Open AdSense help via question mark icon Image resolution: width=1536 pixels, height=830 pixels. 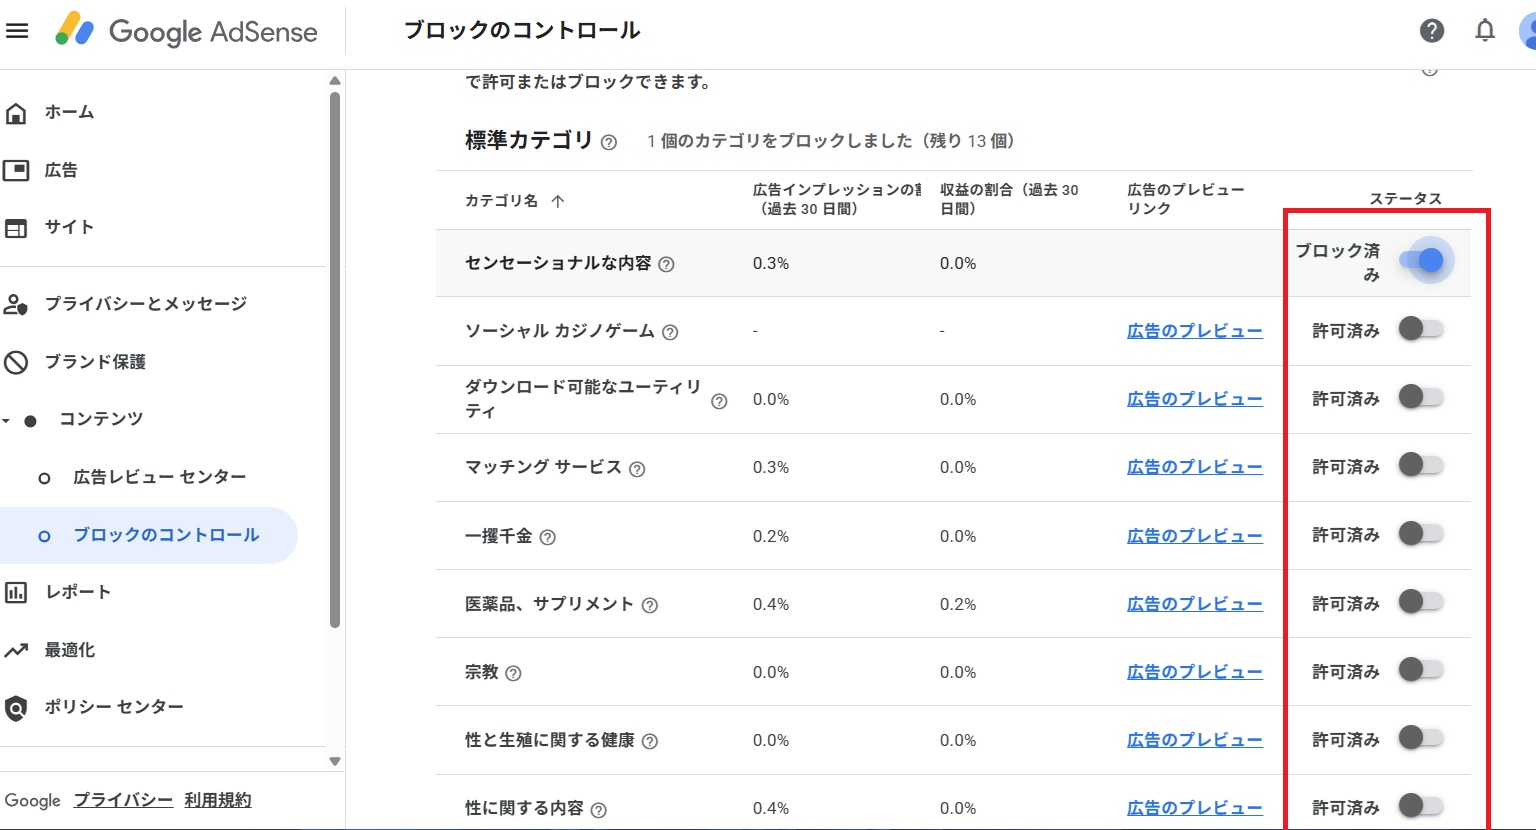click(1431, 31)
